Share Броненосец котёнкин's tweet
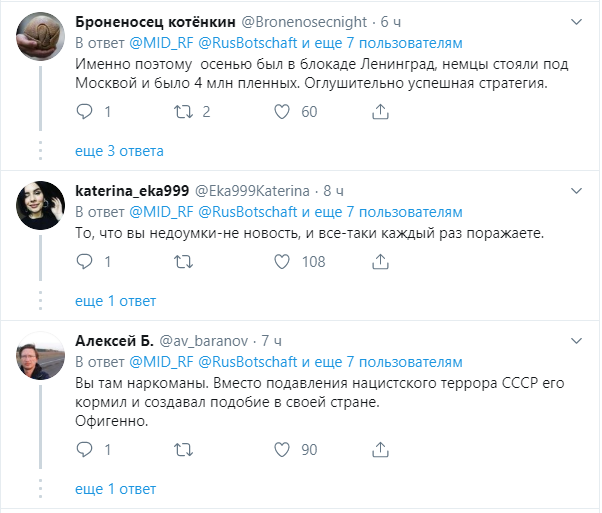The width and height of the screenshot is (602, 513). (382, 112)
